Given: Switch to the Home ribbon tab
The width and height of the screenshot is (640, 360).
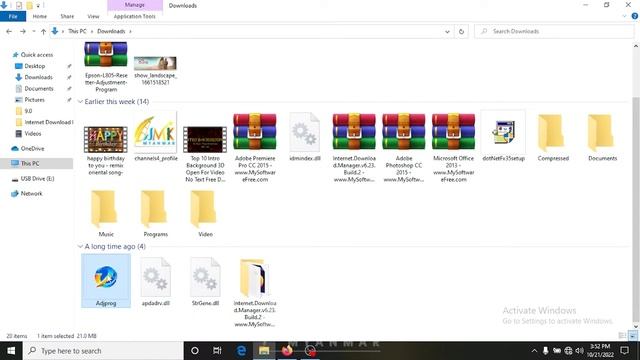Looking at the screenshot, I should [x=40, y=16].
